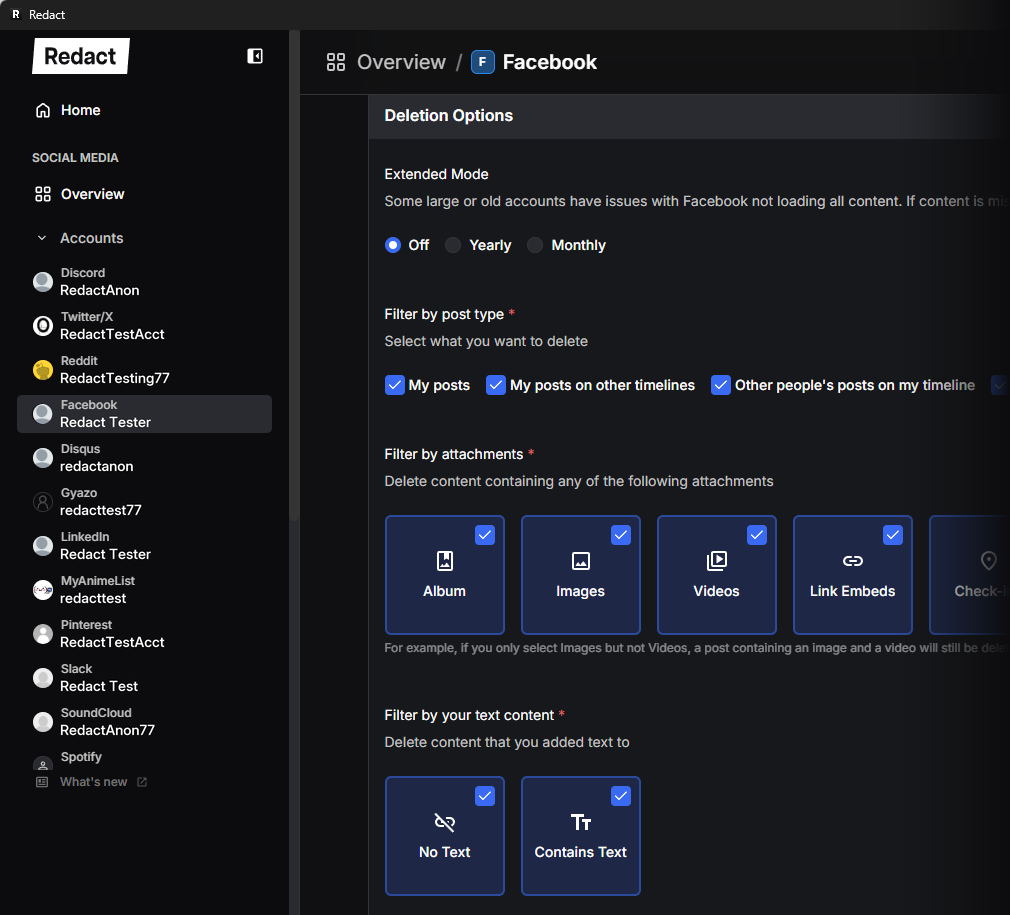Click the Home house icon

click(x=43, y=110)
